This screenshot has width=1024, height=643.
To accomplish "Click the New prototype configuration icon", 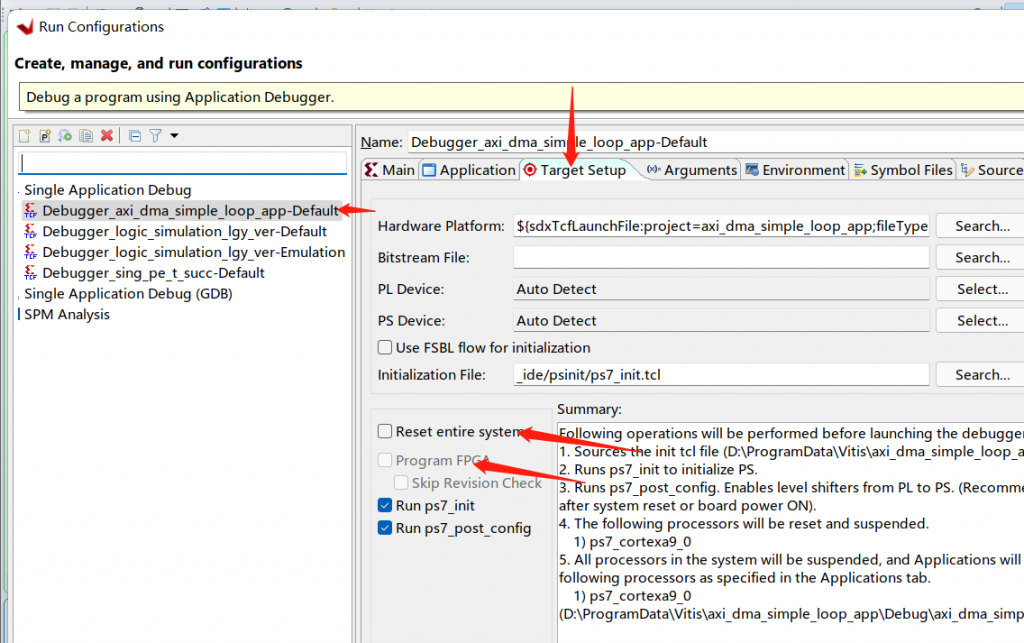I will click(45, 136).
